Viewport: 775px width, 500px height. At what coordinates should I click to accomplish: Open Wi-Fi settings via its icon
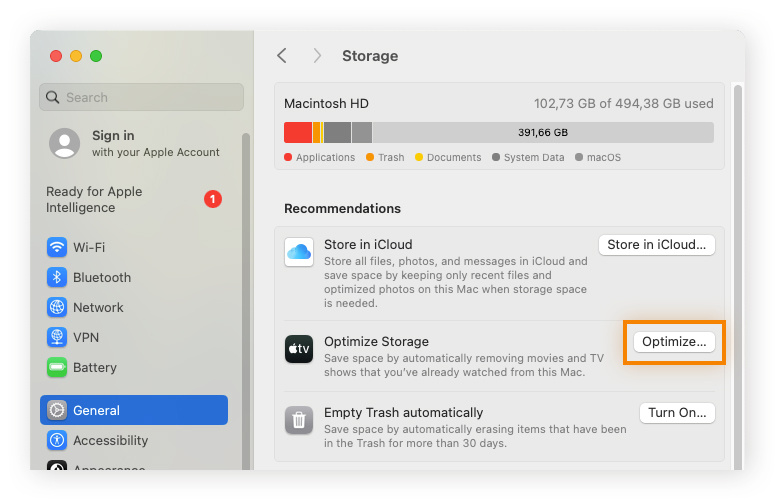(x=57, y=247)
